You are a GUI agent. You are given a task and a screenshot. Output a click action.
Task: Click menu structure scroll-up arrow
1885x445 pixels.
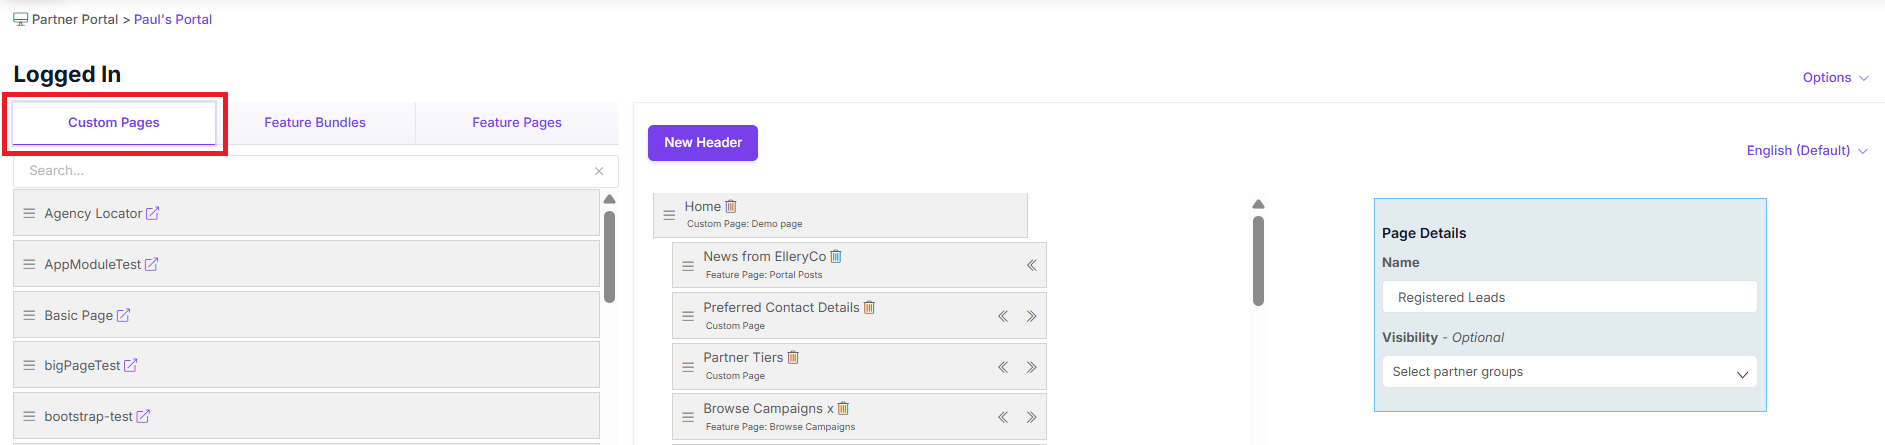(1258, 204)
